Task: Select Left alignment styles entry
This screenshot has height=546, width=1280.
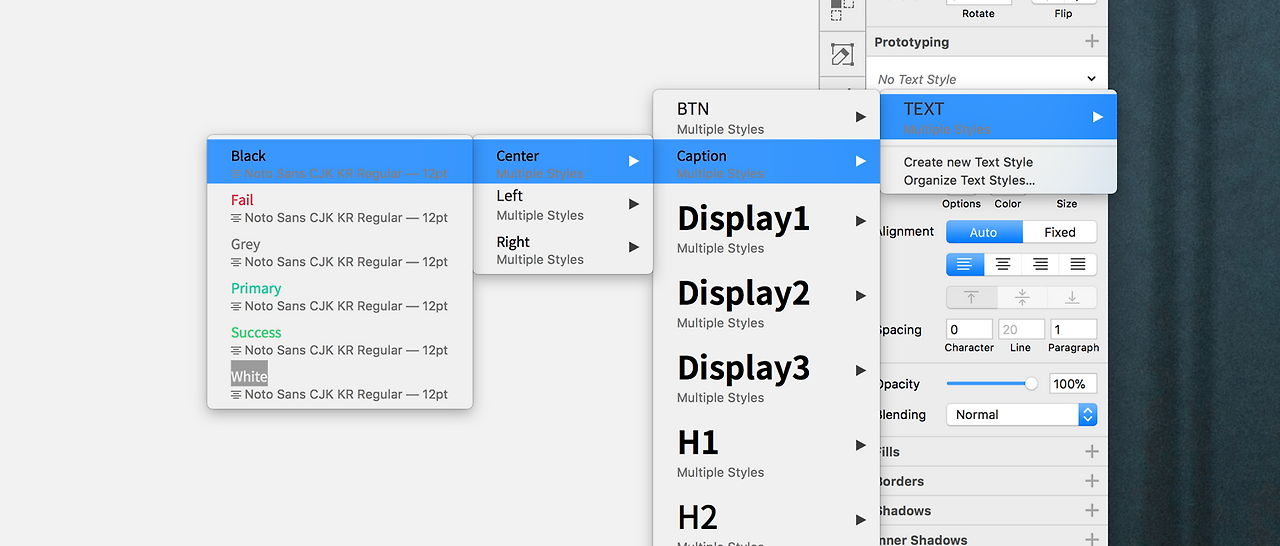Action: click(563, 205)
